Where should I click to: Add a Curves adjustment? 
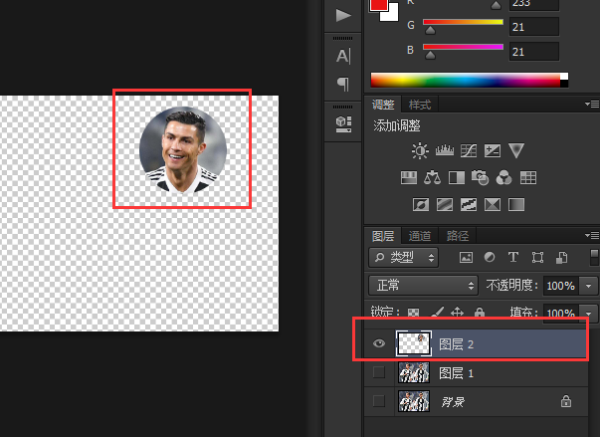tap(468, 151)
